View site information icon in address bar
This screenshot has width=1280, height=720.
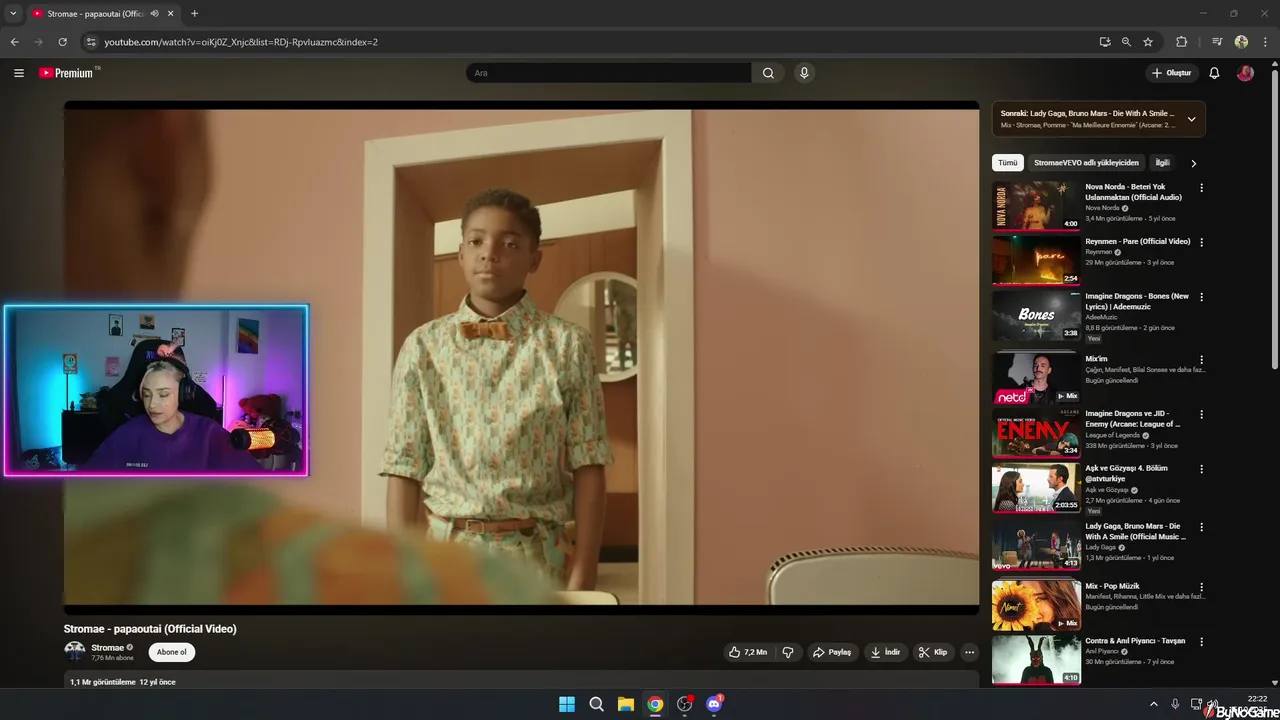click(91, 42)
